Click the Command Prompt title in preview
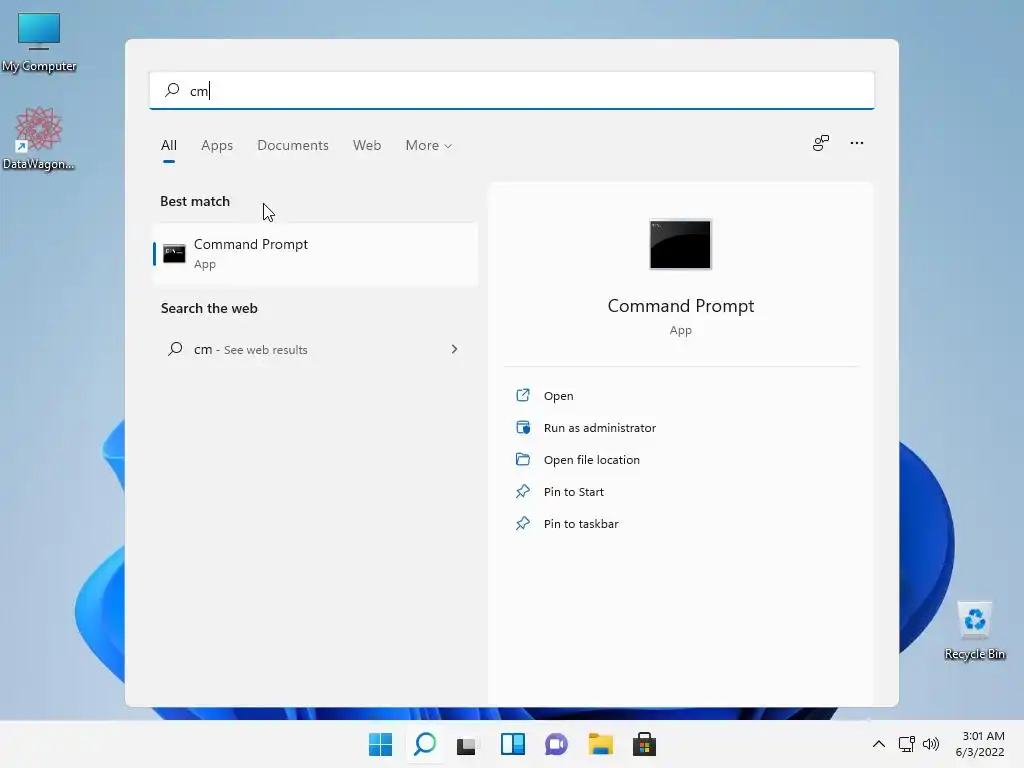The height and width of the screenshot is (768, 1024). 680,306
